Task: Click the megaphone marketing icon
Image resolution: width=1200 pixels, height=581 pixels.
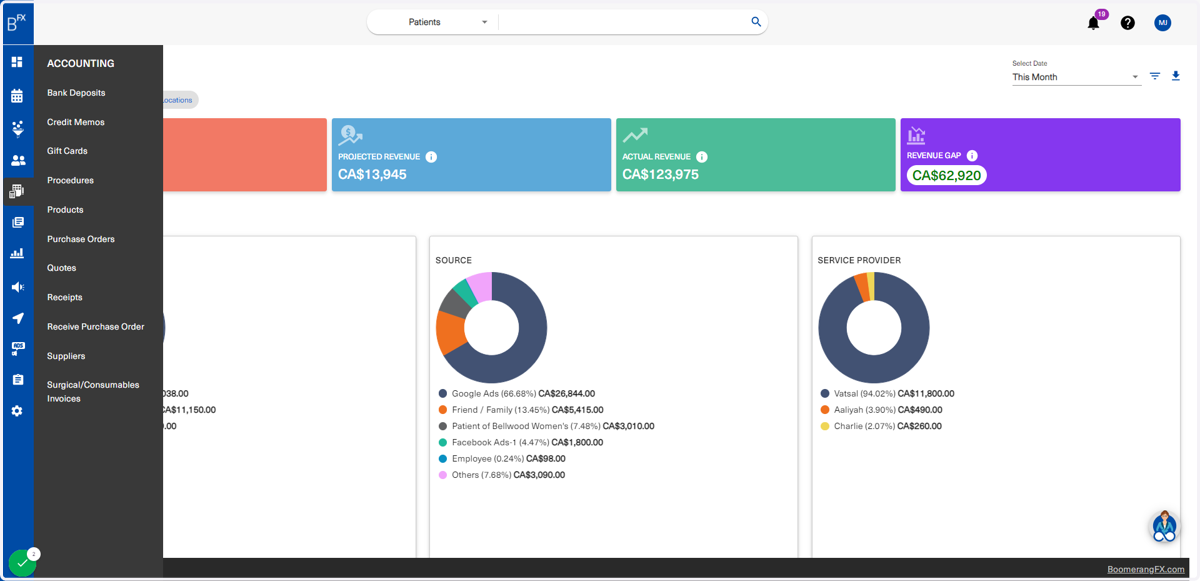Action: click(x=17, y=287)
